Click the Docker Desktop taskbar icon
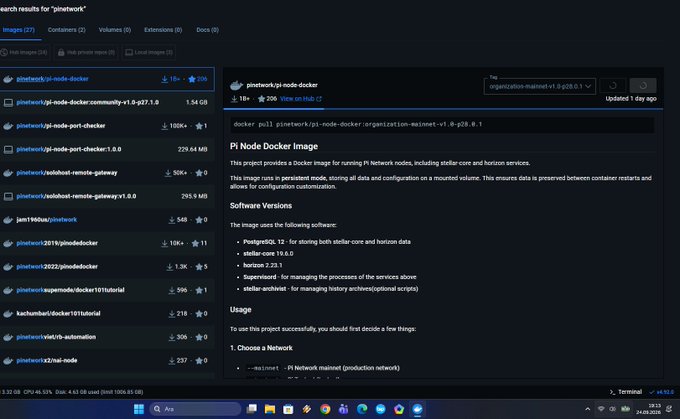Viewport: 680px width, 419px height. [417, 409]
